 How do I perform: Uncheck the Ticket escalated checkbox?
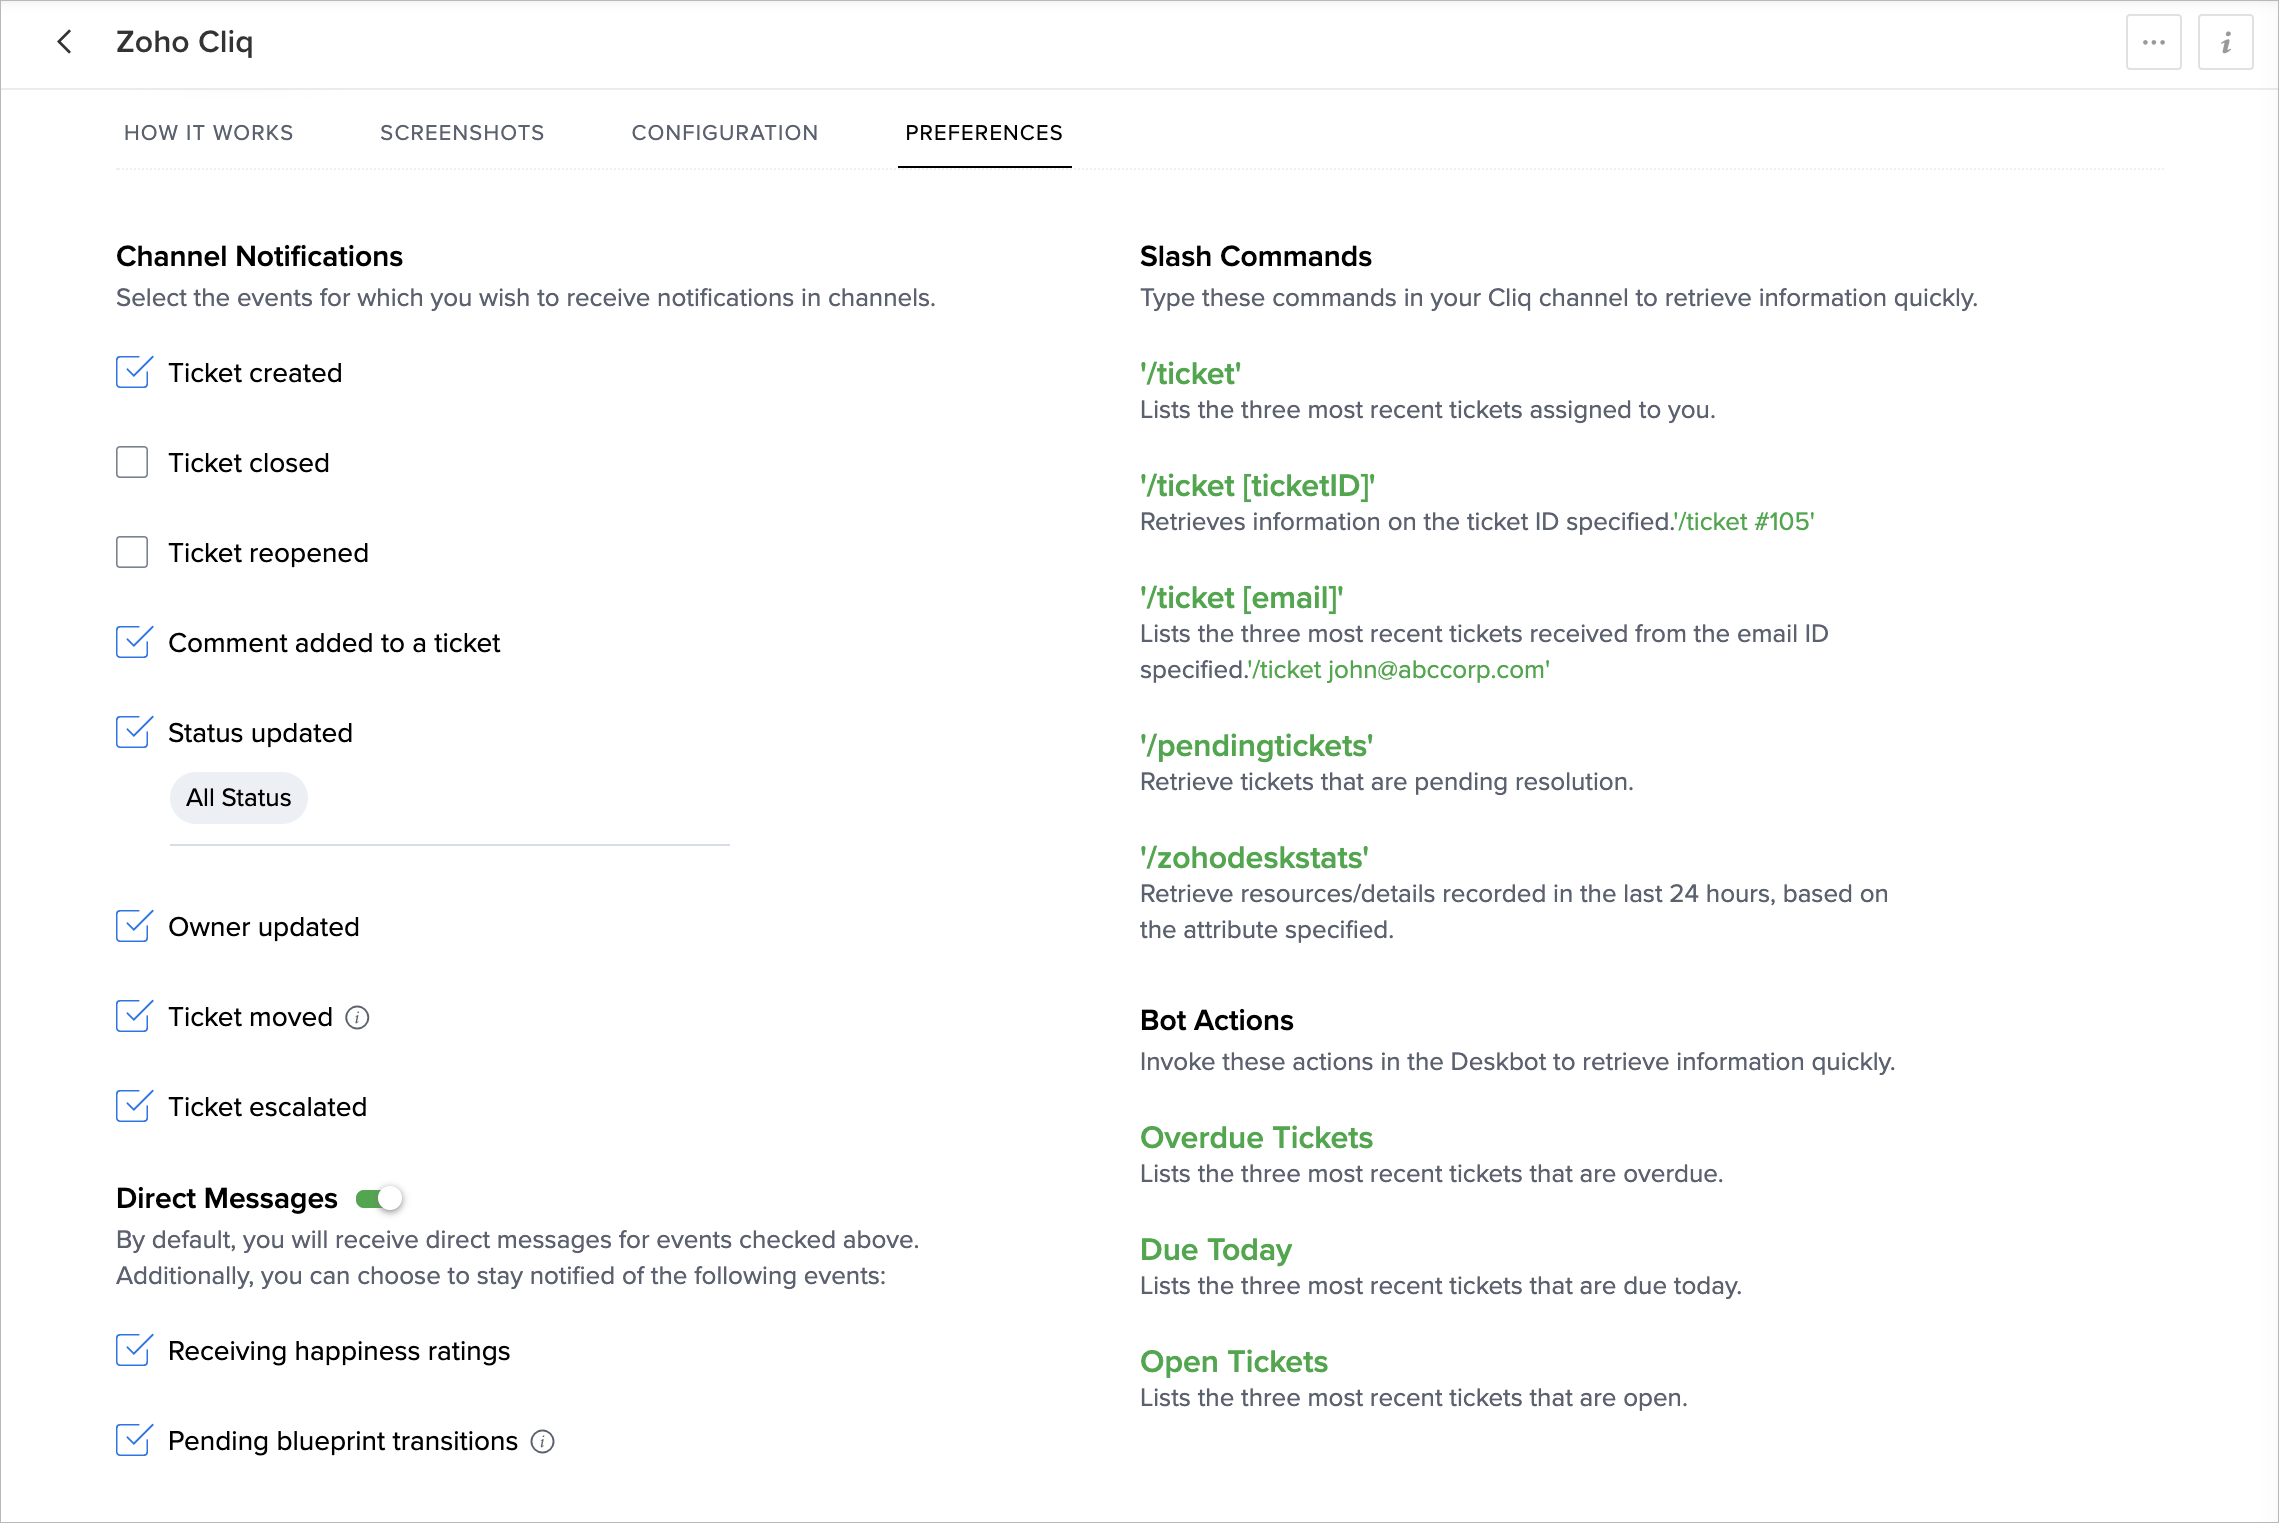(x=132, y=1106)
